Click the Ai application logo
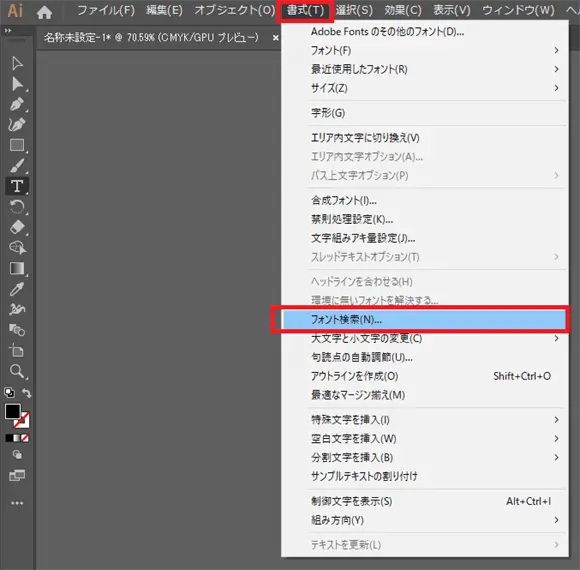This screenshot has height=570, width=580. tap(16, 10)
